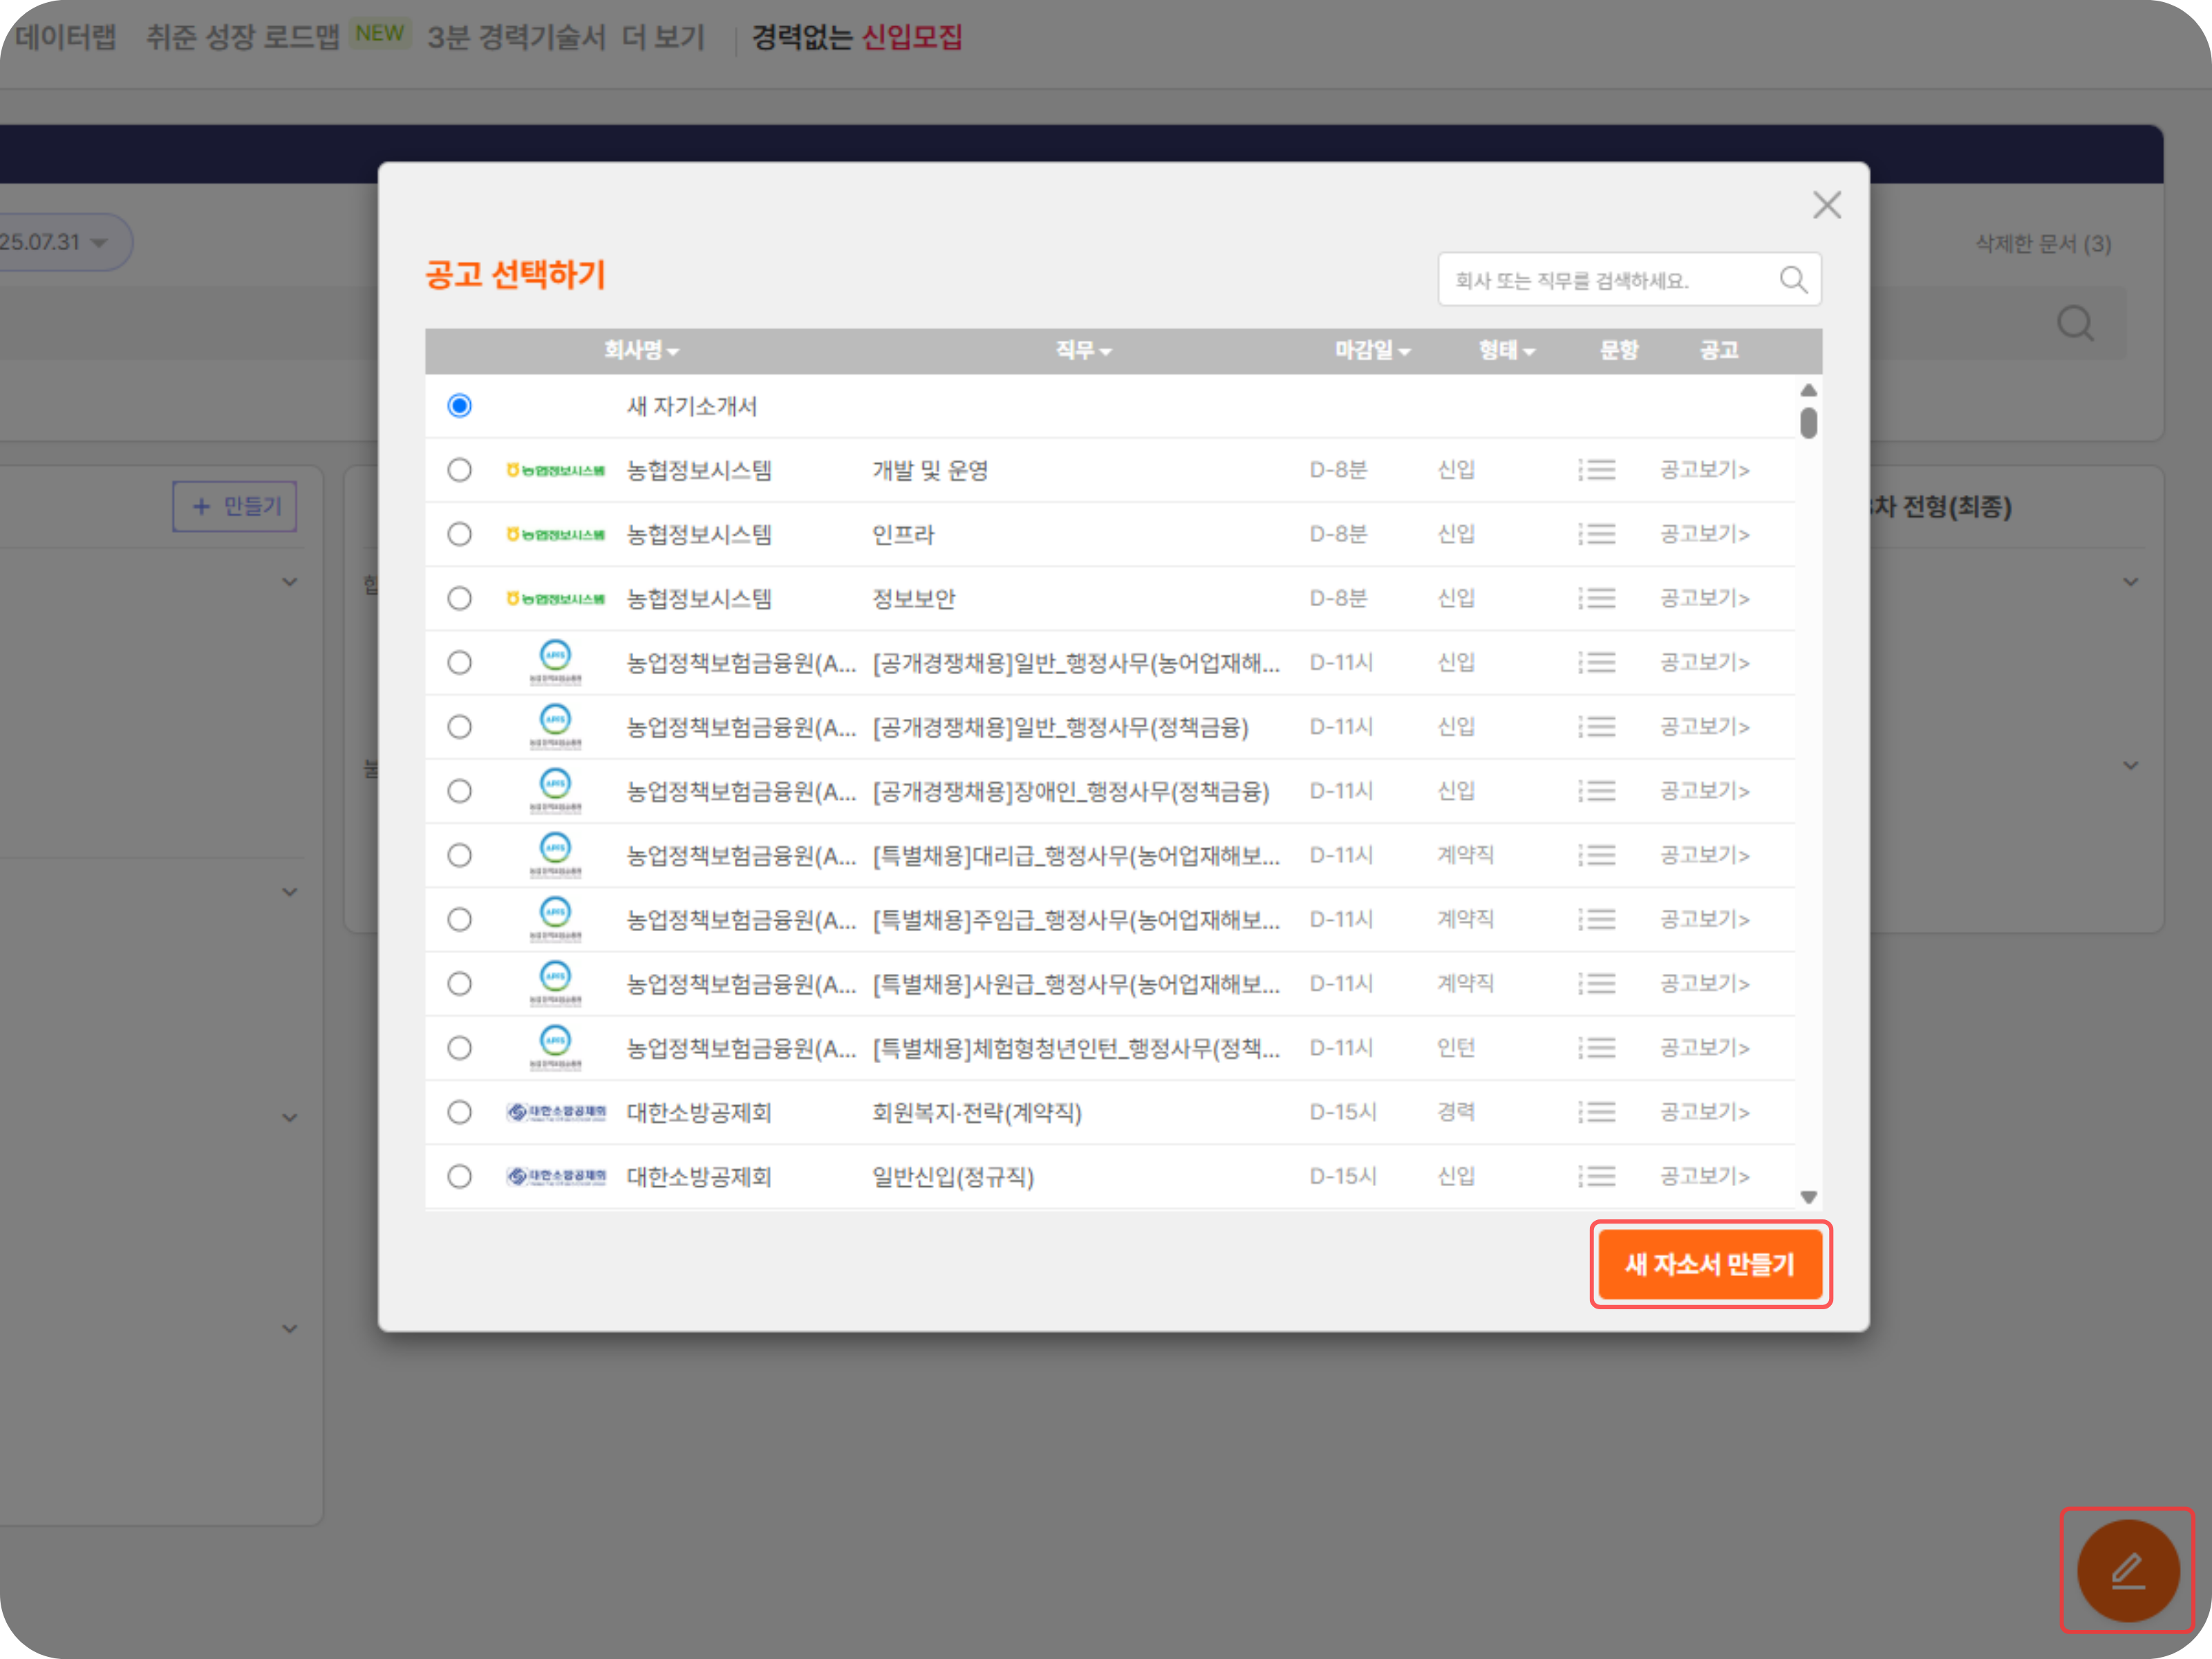Viewport: 2212px width, 1659px height.
Task: Select the 대한소방공제회 회원복지·전략 posting radio
Action: [x=459, y=1112]
